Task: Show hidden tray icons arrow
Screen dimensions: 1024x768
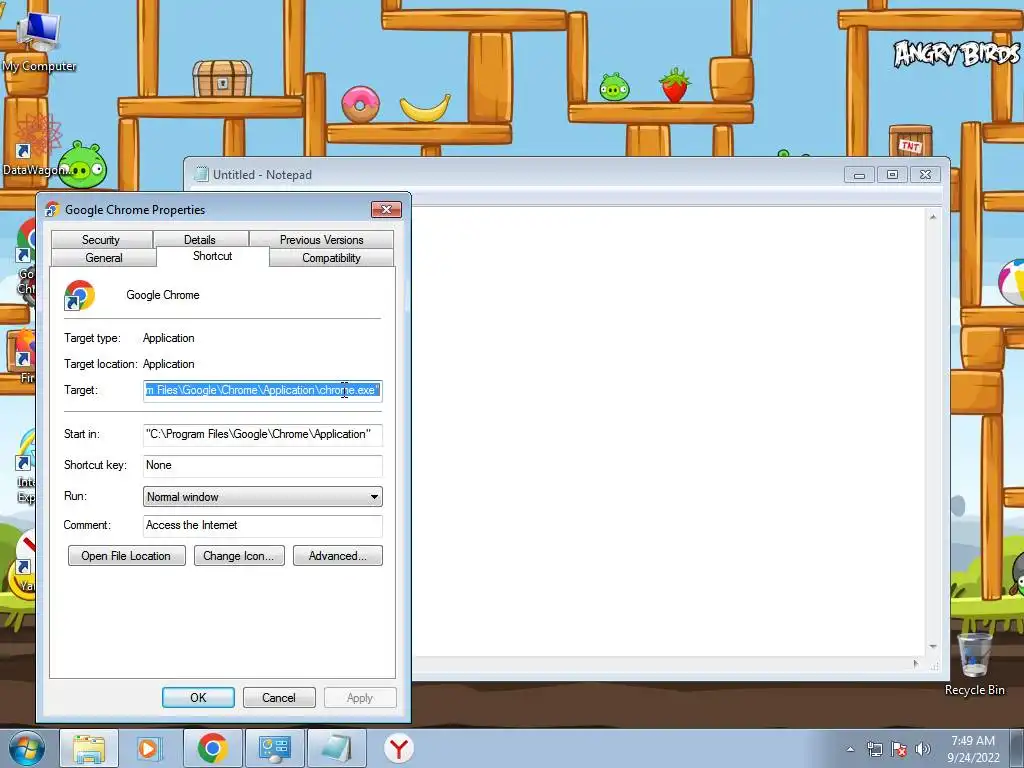Action: (850, 749)
